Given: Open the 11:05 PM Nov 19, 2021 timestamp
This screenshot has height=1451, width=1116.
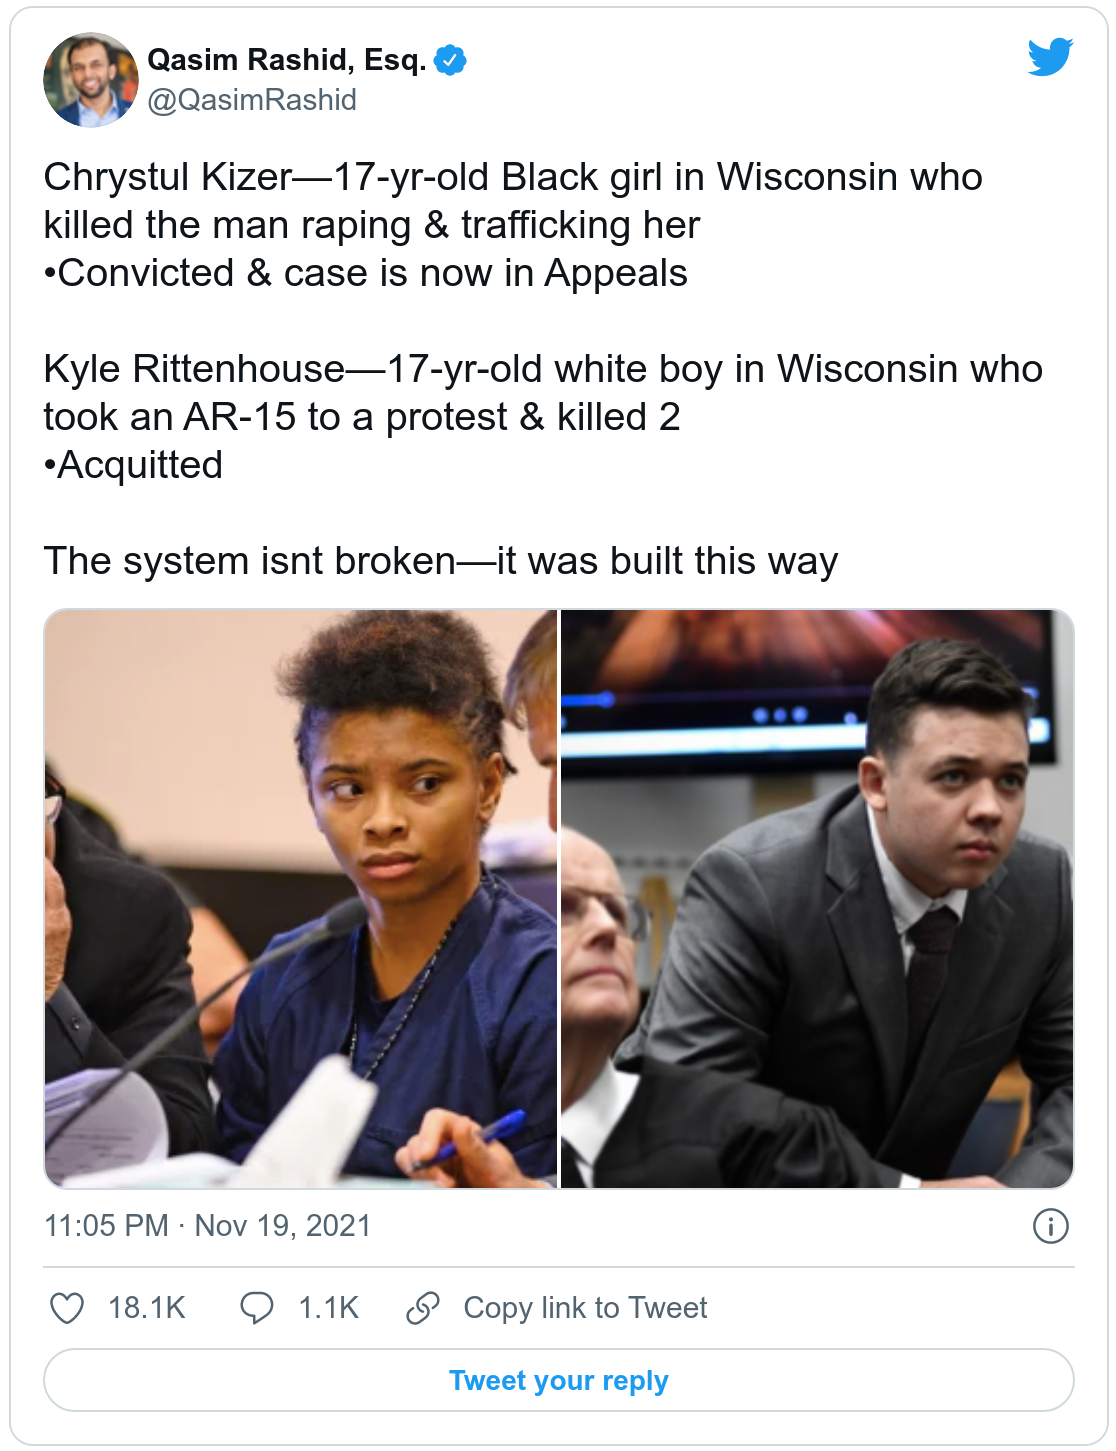Looking at the screenshot, I should (208, 1226).
